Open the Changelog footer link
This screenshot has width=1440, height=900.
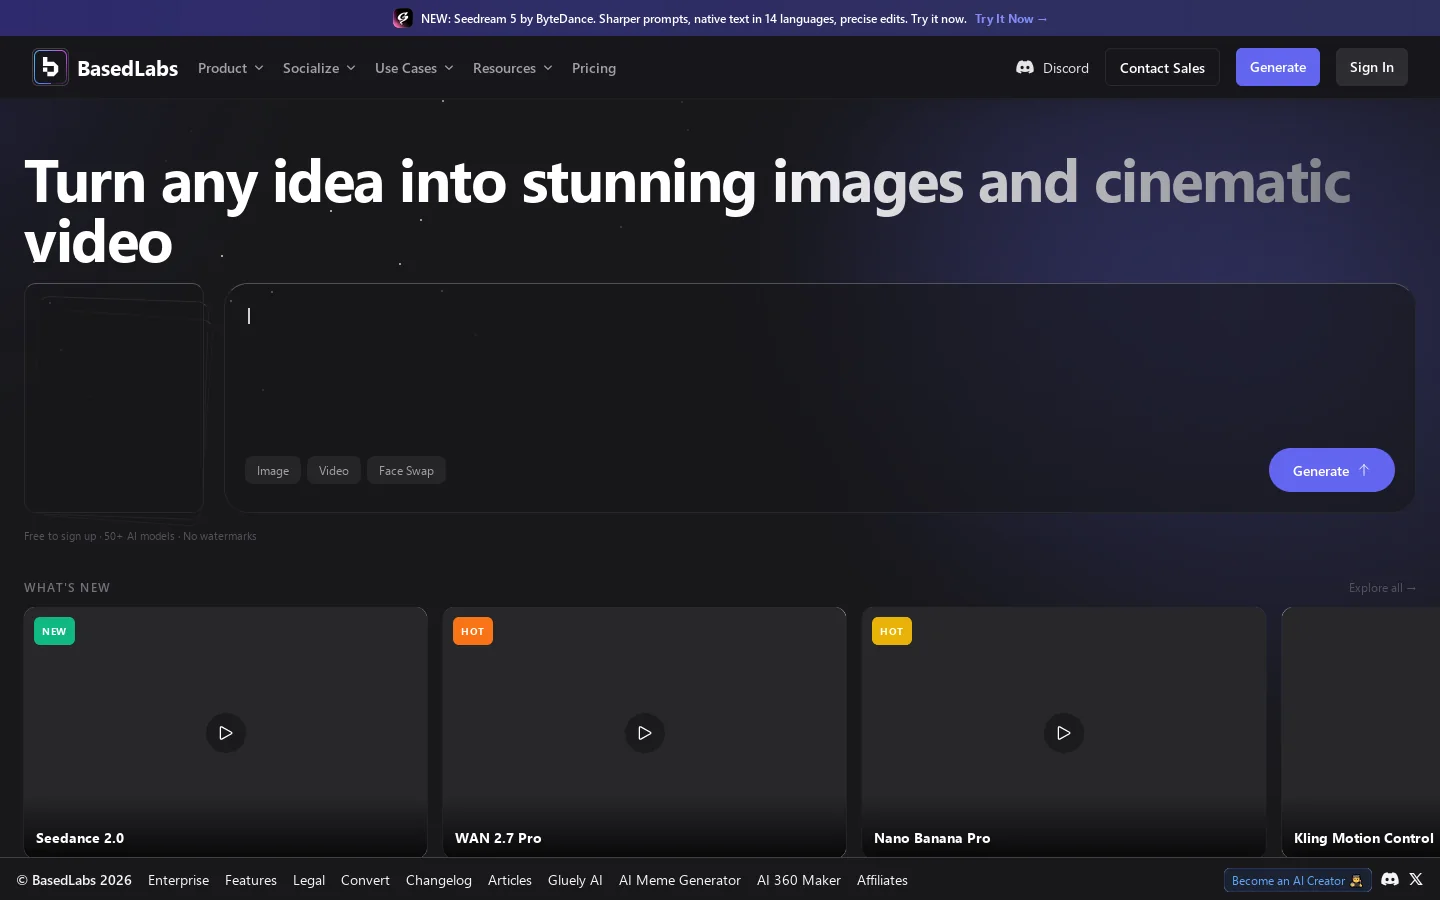pos(439,880)
